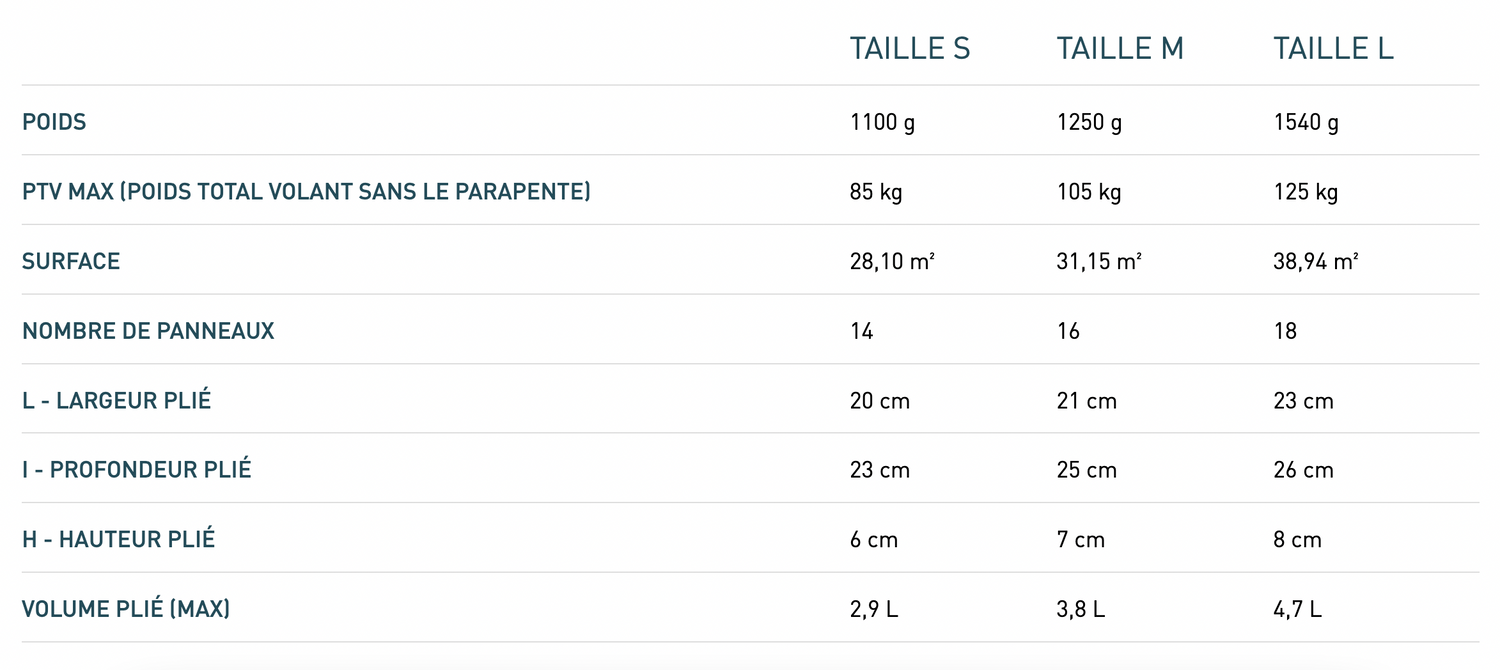Select the 2,9 L folded volume value

874,608
